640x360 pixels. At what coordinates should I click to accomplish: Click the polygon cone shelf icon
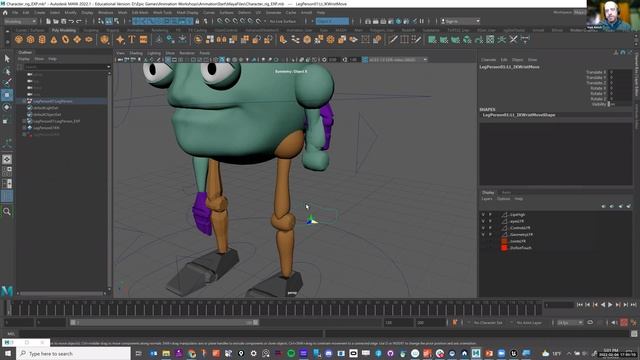[x=54, y=40]
